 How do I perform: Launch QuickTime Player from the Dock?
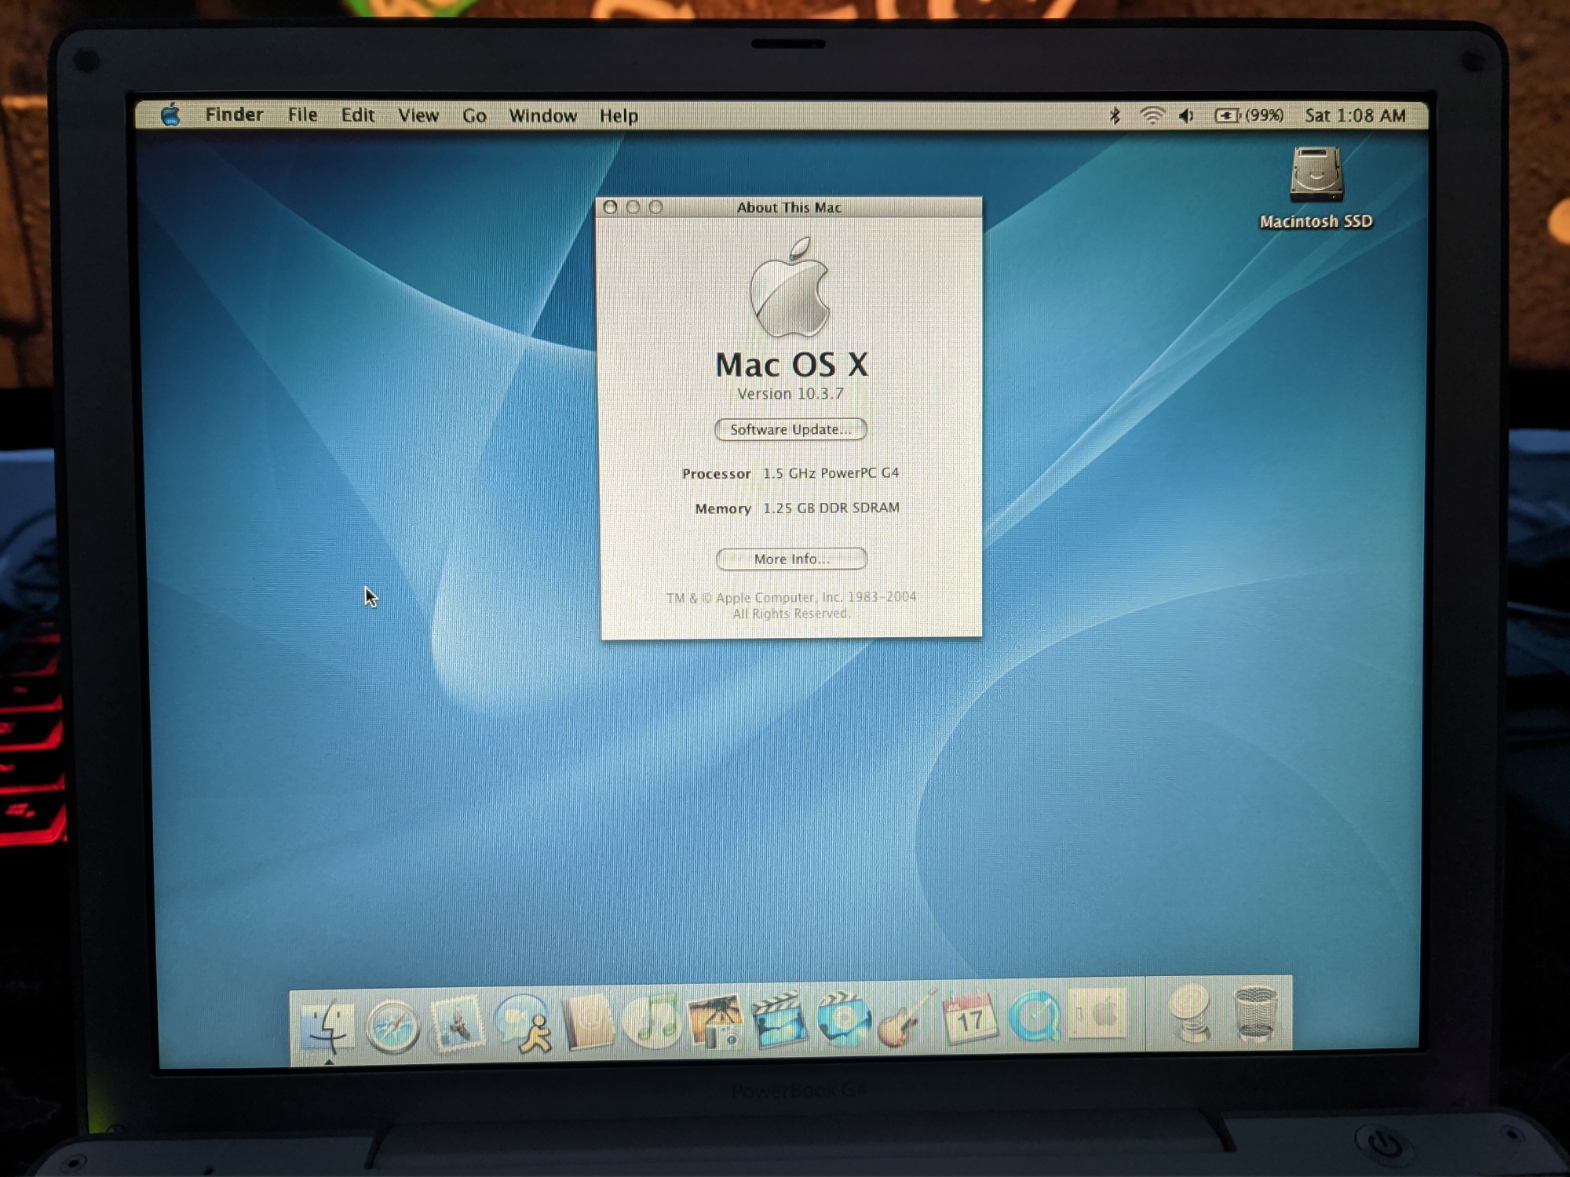pos(1034,1017)
